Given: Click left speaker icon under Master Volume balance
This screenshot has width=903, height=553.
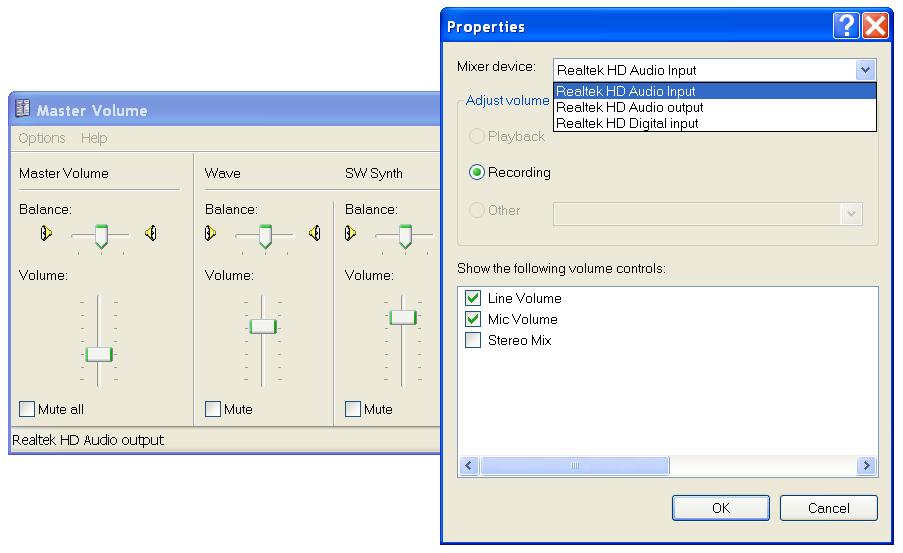Looking at the screenshot, I should click(x=46, y=234).
